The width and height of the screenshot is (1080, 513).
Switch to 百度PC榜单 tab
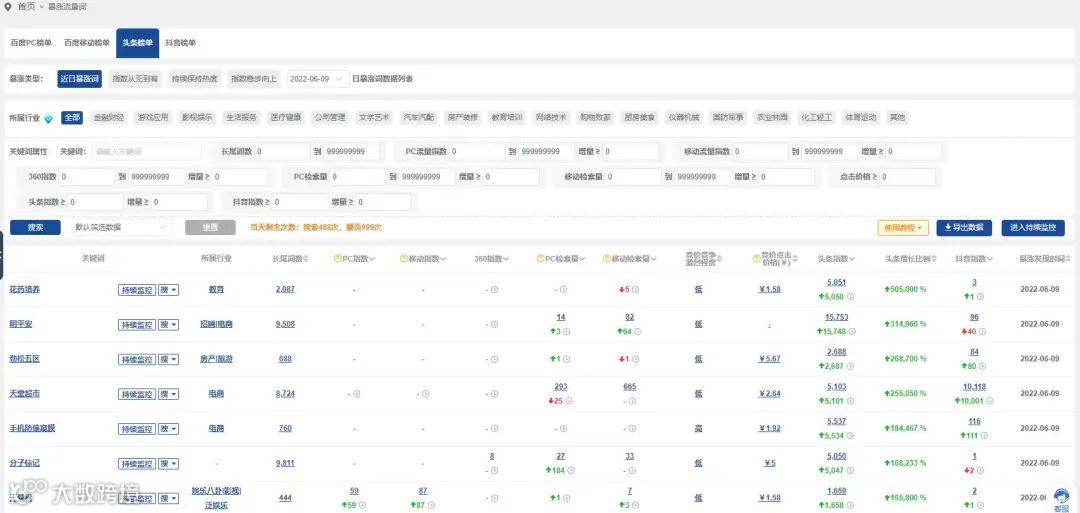(x=31, y=43)
